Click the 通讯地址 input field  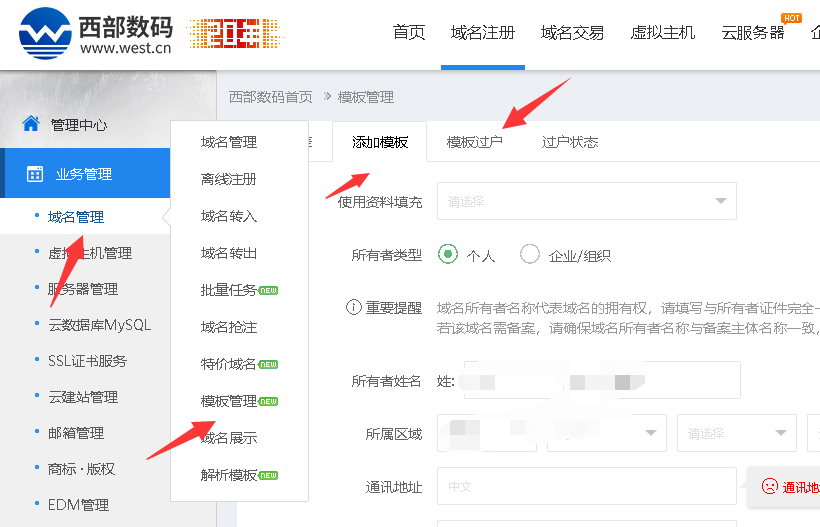click(x=586, y=487)
